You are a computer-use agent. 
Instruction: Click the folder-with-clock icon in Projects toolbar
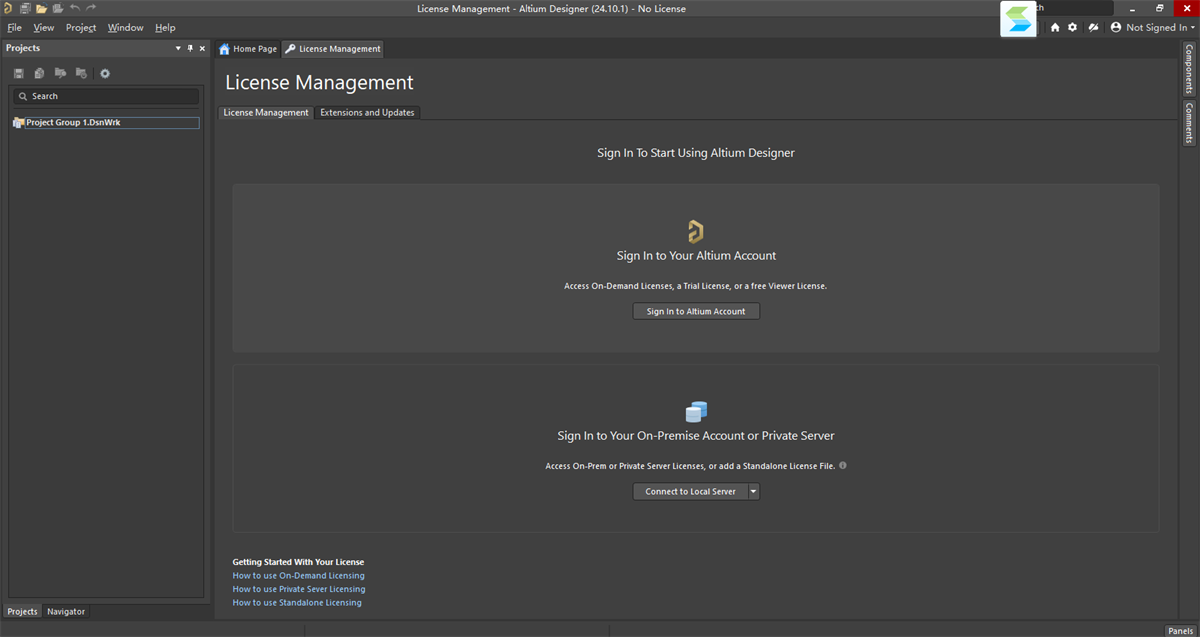[x=81, y=73]
